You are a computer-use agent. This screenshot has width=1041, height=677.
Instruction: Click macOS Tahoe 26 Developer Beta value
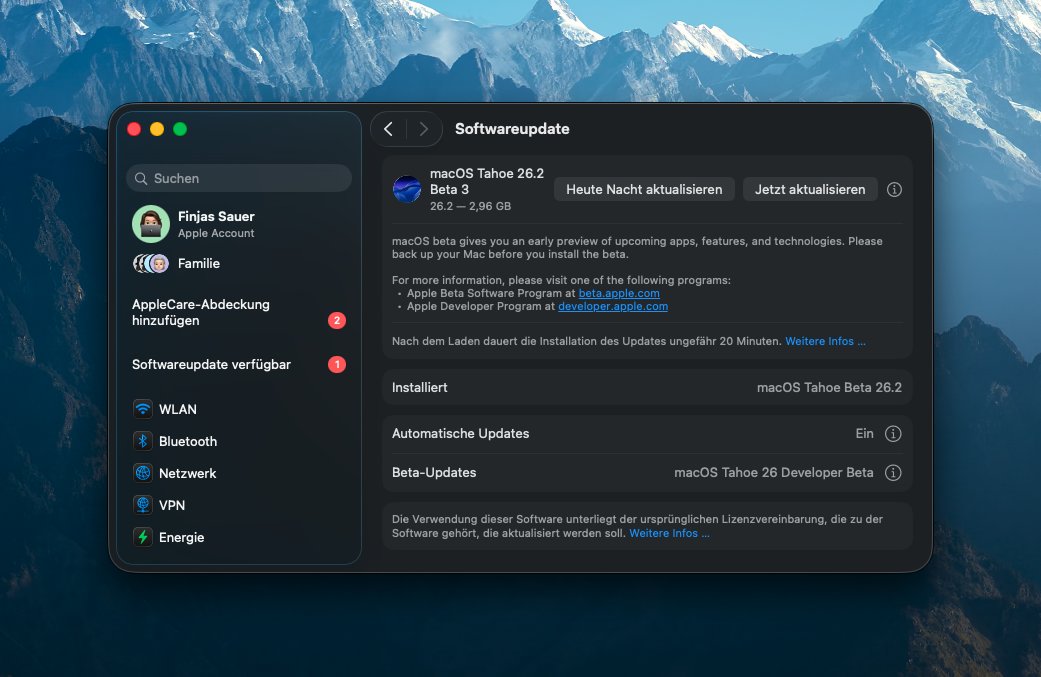click(x=773, y=473)
